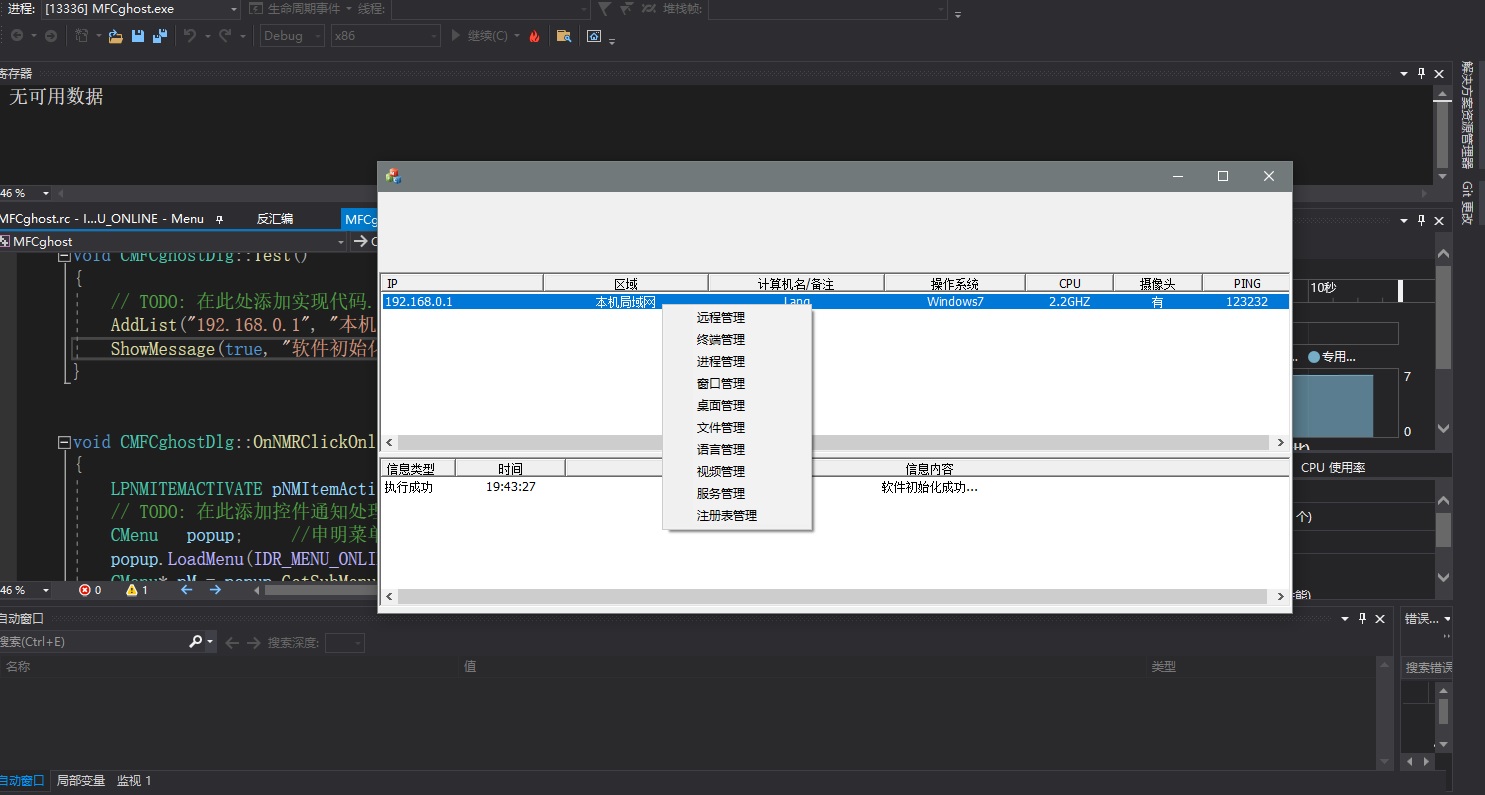Click the error count indicator icon
The width and height of the screenshot is (1485, 795).
click(85, 590)
